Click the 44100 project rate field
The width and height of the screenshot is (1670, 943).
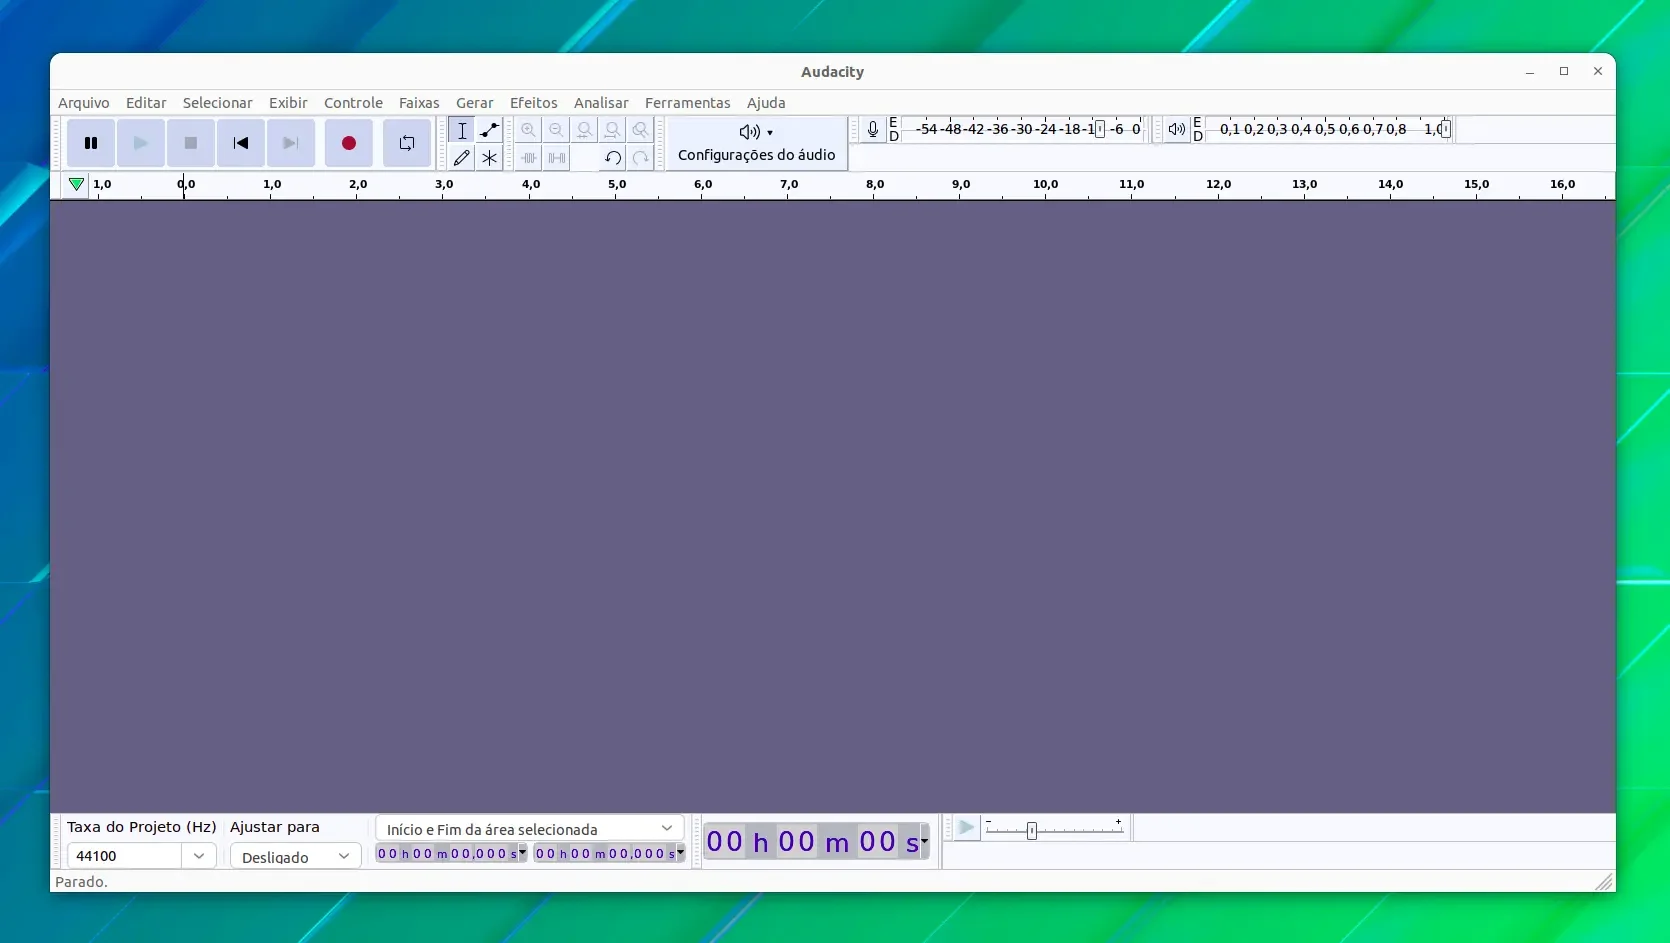(125, 856)
